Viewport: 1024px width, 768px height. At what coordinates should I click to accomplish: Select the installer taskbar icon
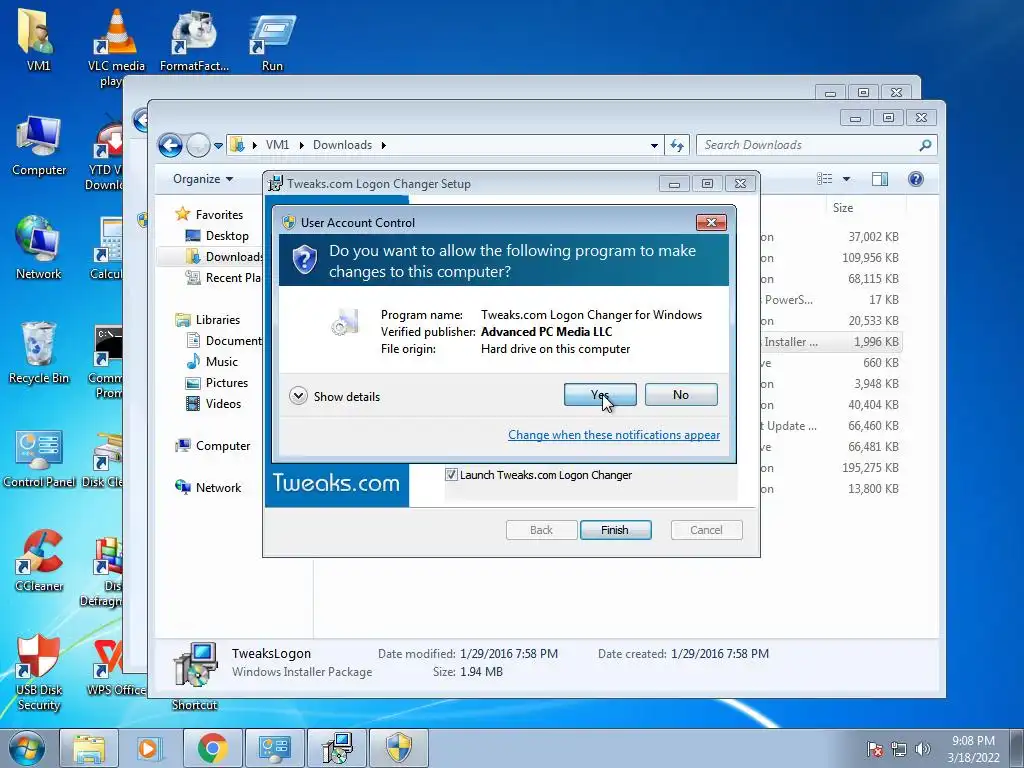(x=337, y=748)
